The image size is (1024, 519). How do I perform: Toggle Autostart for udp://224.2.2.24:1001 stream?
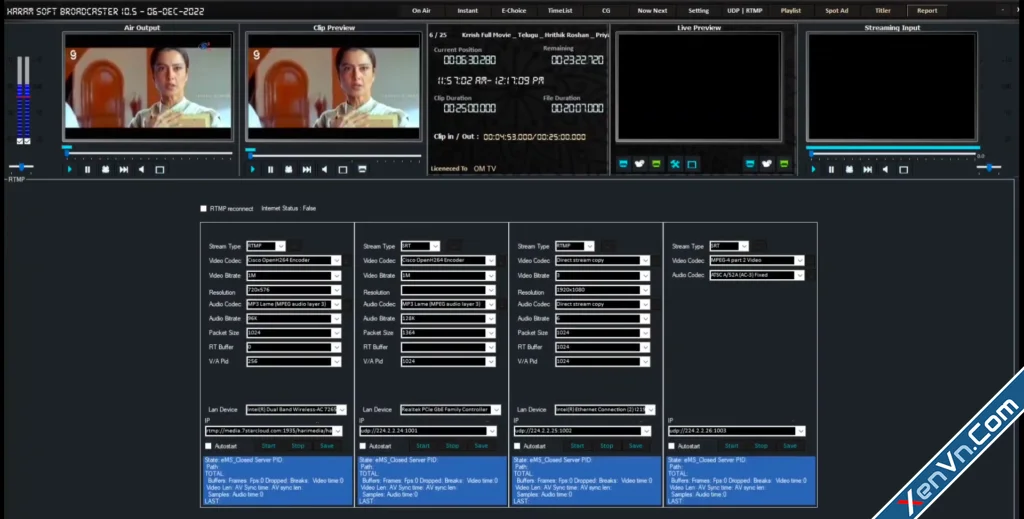click(362, 446)
